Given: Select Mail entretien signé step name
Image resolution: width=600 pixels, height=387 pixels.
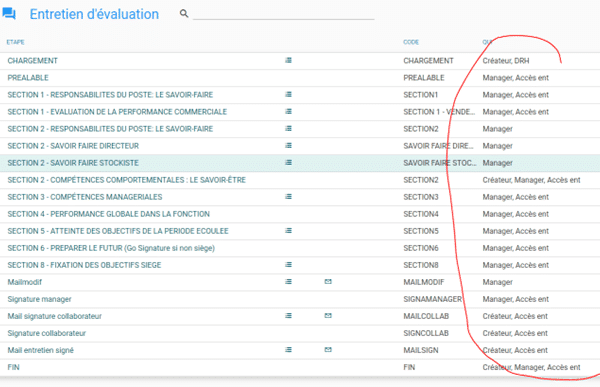Looking at the screenshot, I should 41,350.
